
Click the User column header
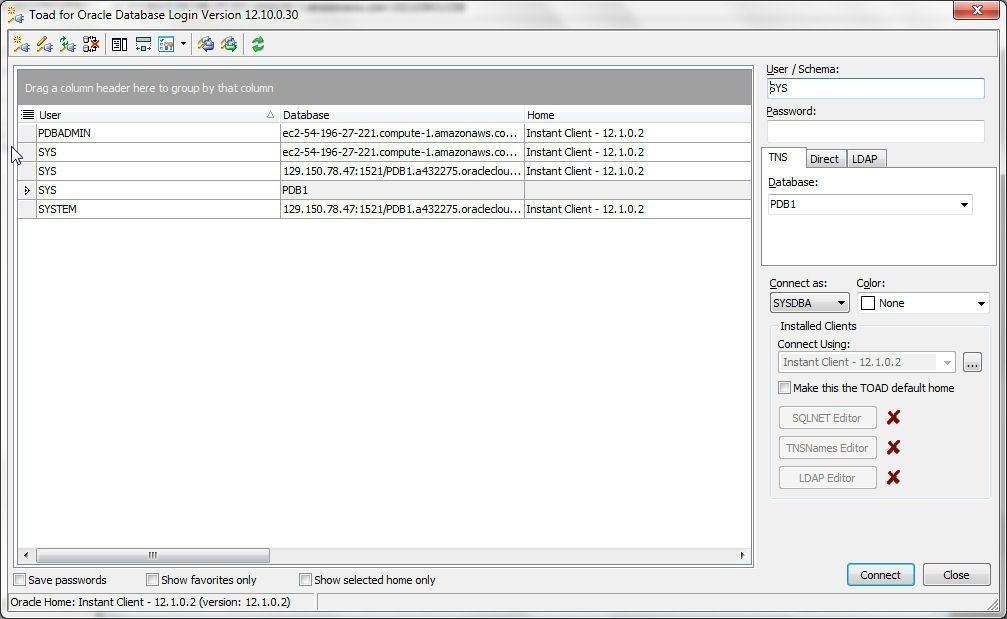(158, 115)
